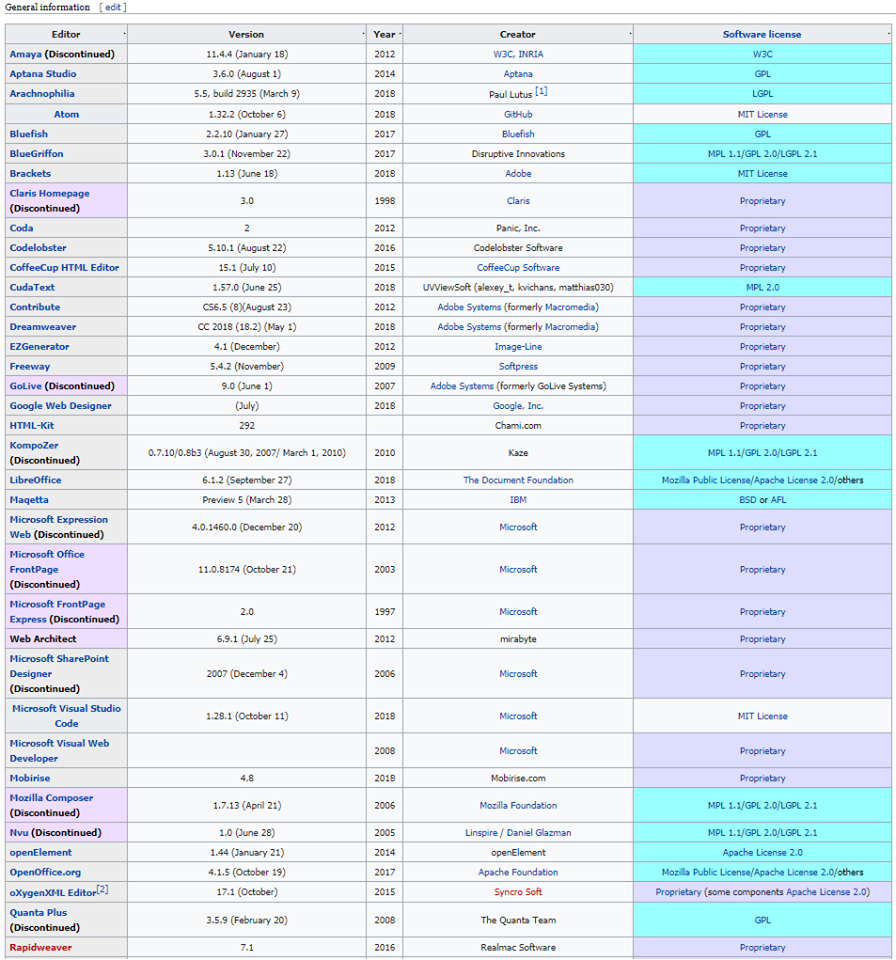The width and height of the screenshot is (896, 960).
Task: Click Apache License 2.0 in openElement row
Action: 762,852
